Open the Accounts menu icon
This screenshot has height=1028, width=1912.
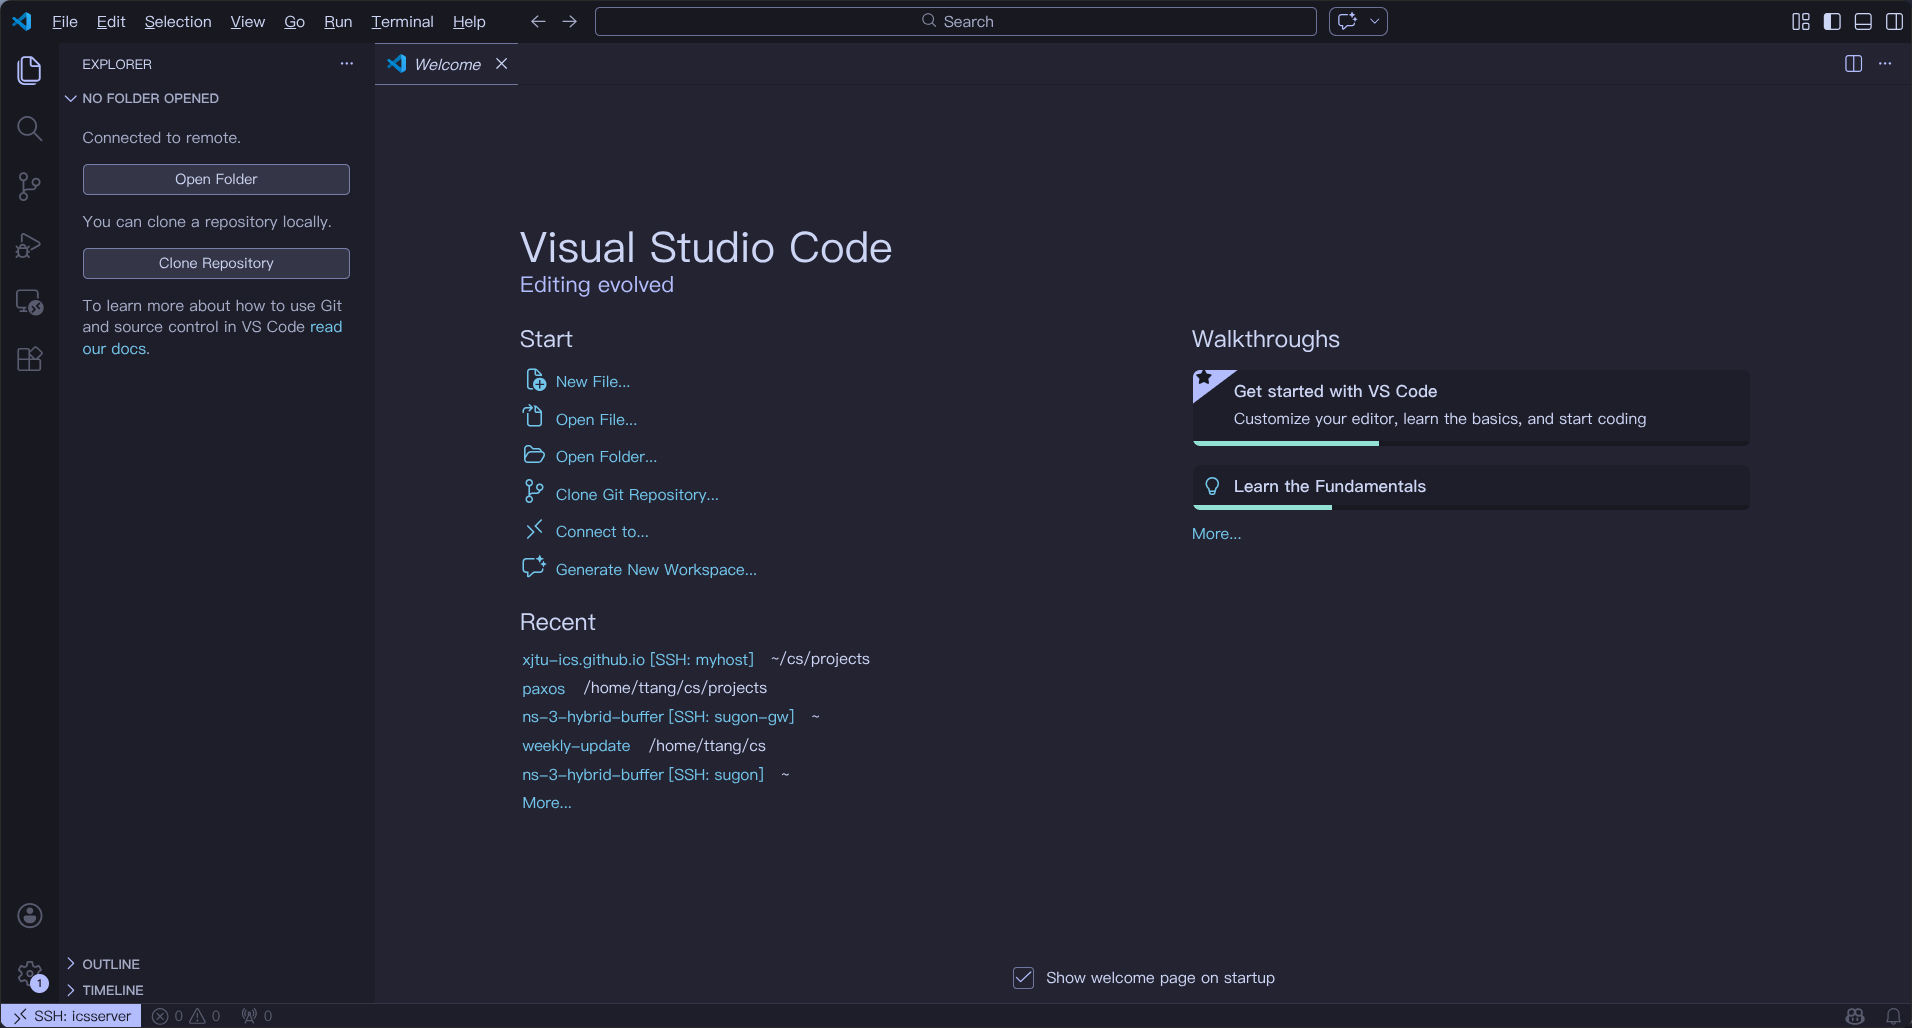30,915
